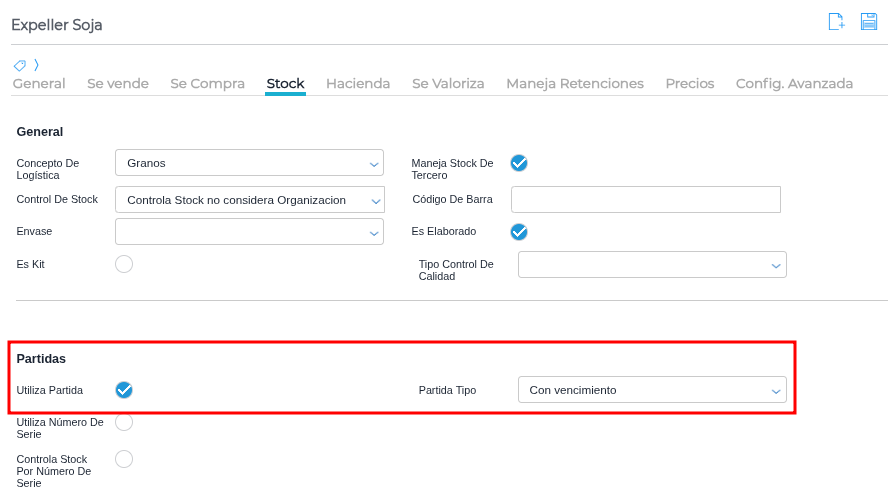Enable the Es Kit option
The image size is (888, 499).
[124, 264]
